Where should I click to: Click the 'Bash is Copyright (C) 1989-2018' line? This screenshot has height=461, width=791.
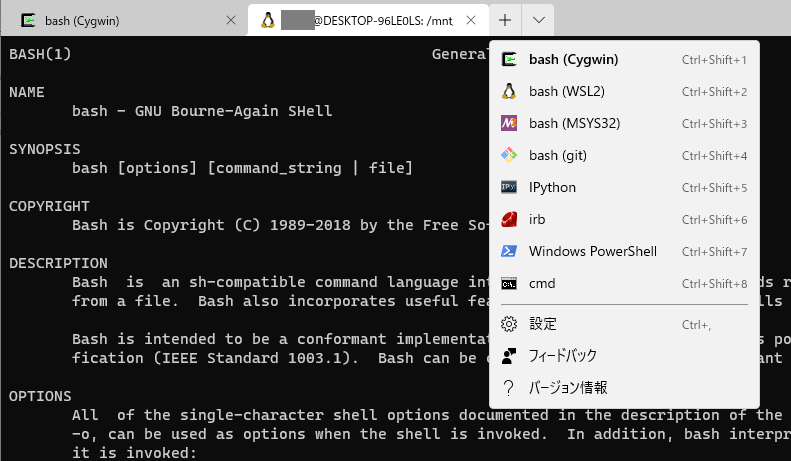[280, 225]
